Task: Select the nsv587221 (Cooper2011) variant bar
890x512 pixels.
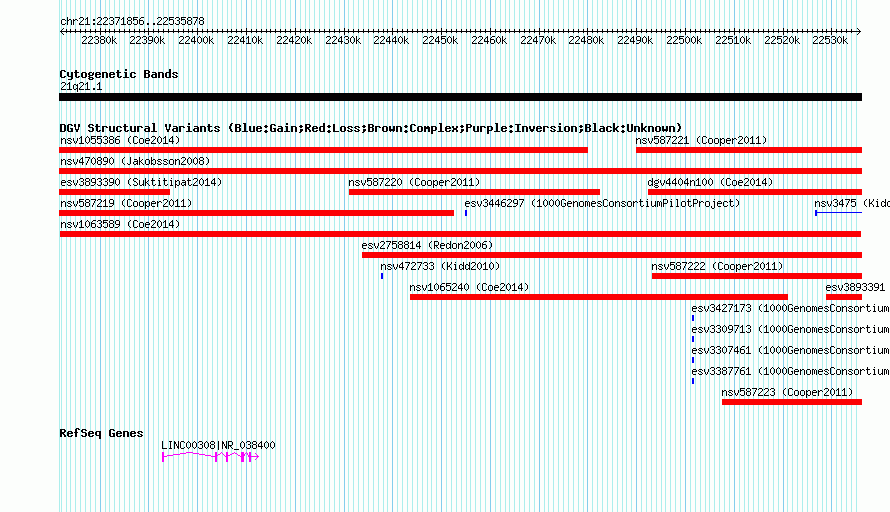Action: point(749,150)
